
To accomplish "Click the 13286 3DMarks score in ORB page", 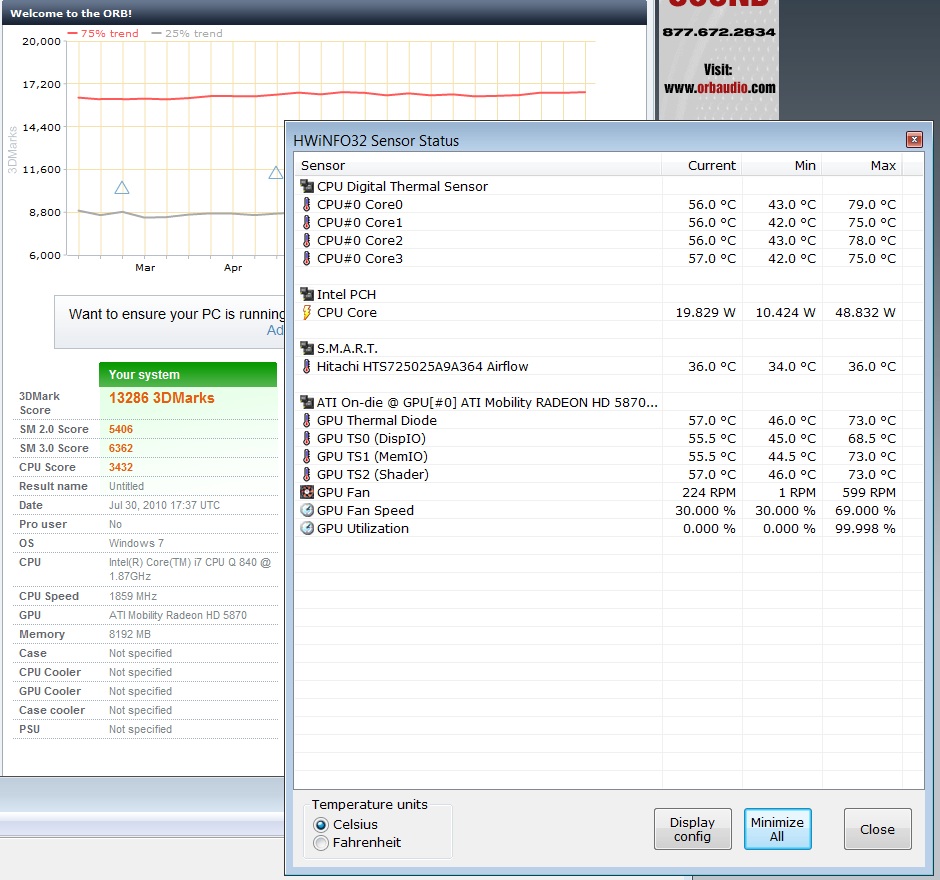I will (161, 398).
